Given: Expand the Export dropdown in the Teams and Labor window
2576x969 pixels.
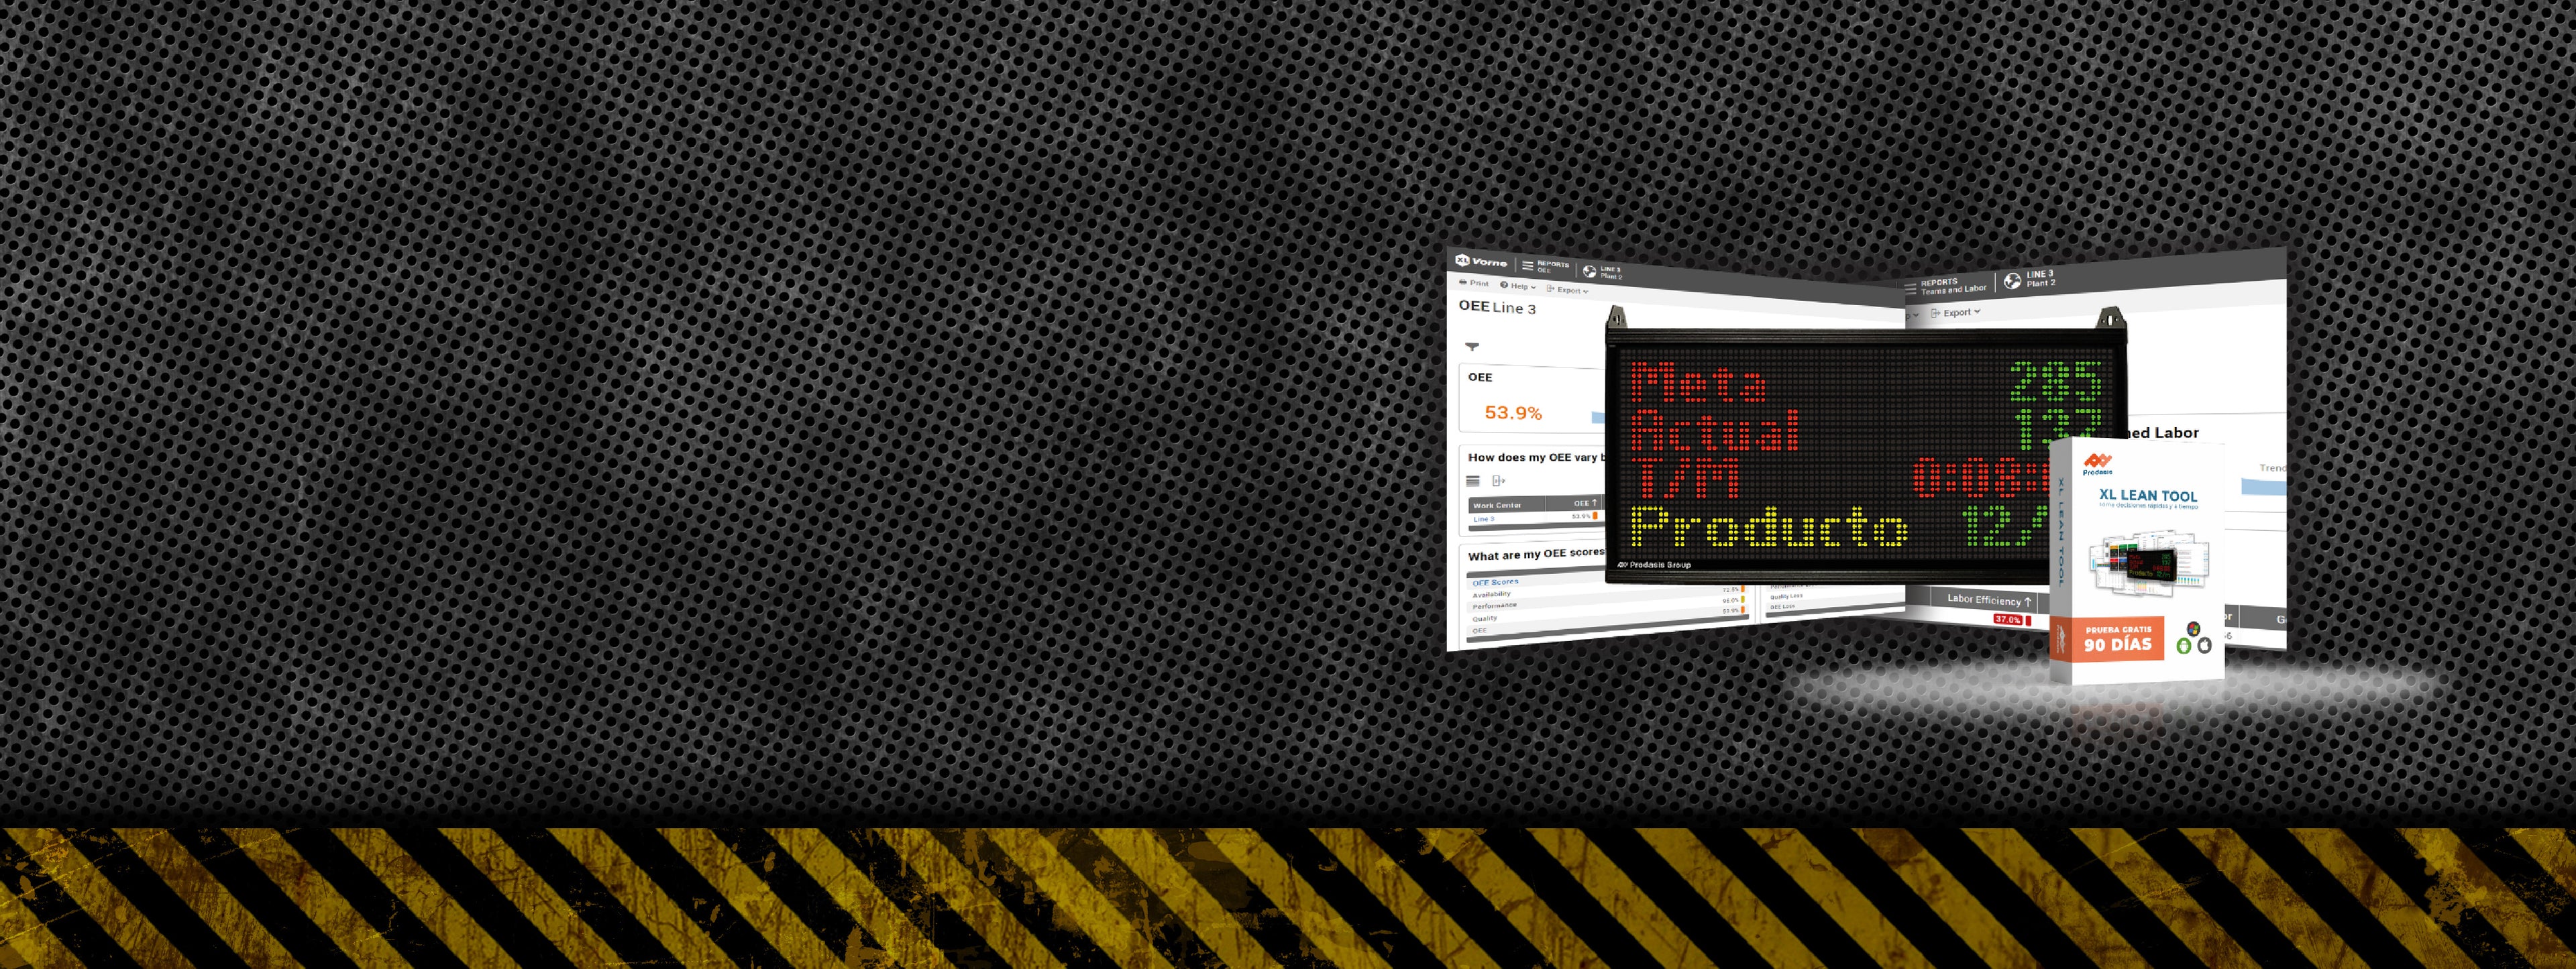Looking at the screenshot, I should (x=1956, y=312).
